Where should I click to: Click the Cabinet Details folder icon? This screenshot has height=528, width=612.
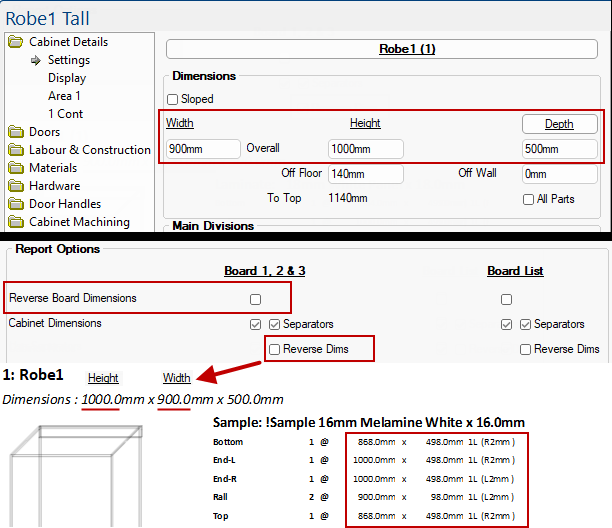click(x=16, y=42)
